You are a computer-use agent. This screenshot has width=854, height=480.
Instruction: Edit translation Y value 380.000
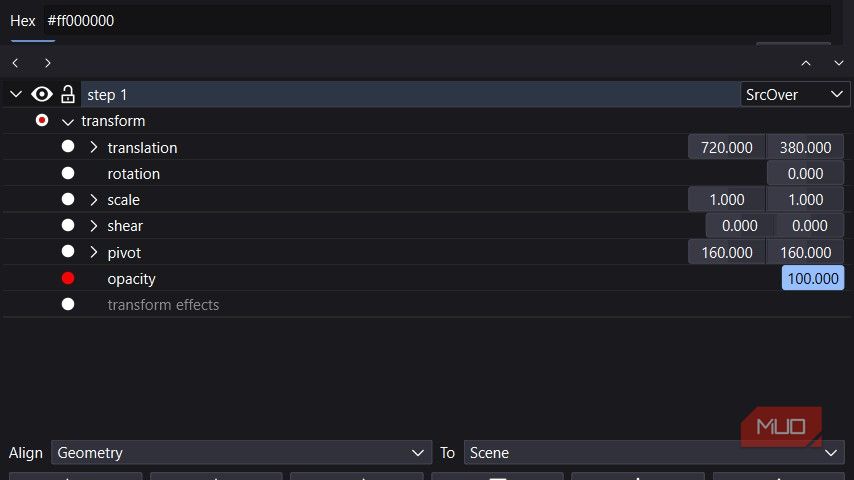(x=805, y=147)
